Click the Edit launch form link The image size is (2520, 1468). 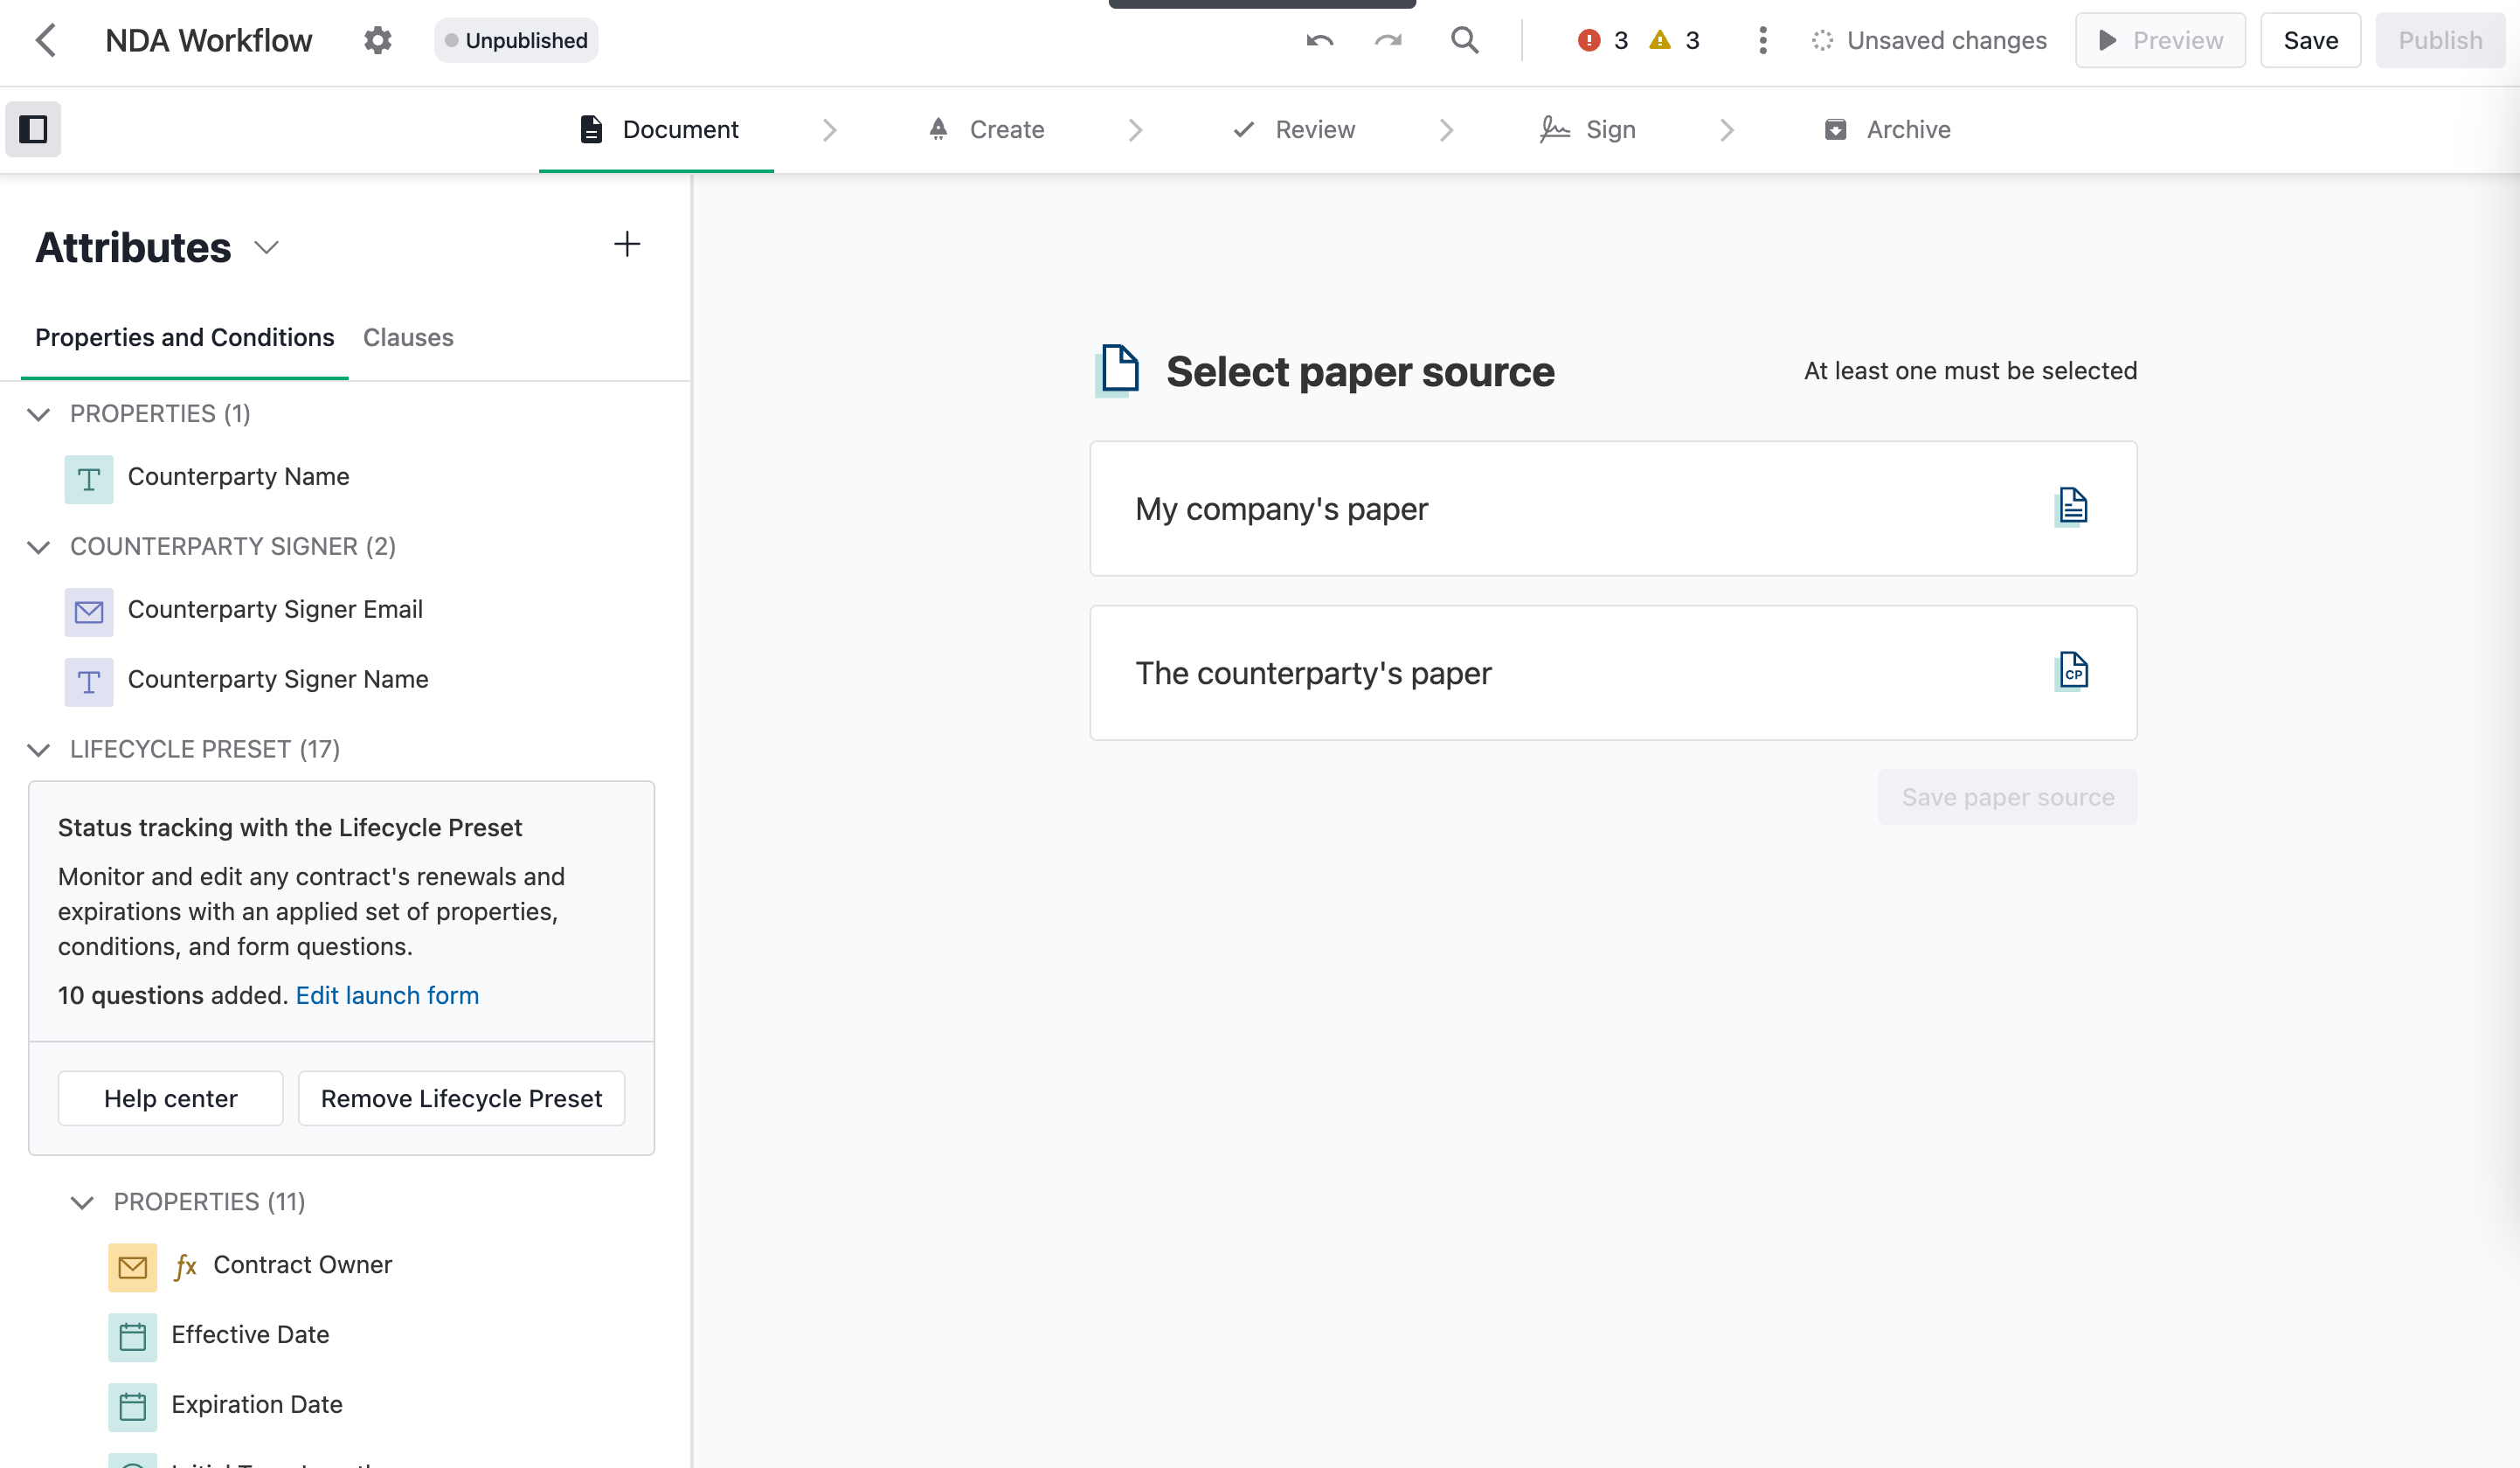(x=387, y=995)
